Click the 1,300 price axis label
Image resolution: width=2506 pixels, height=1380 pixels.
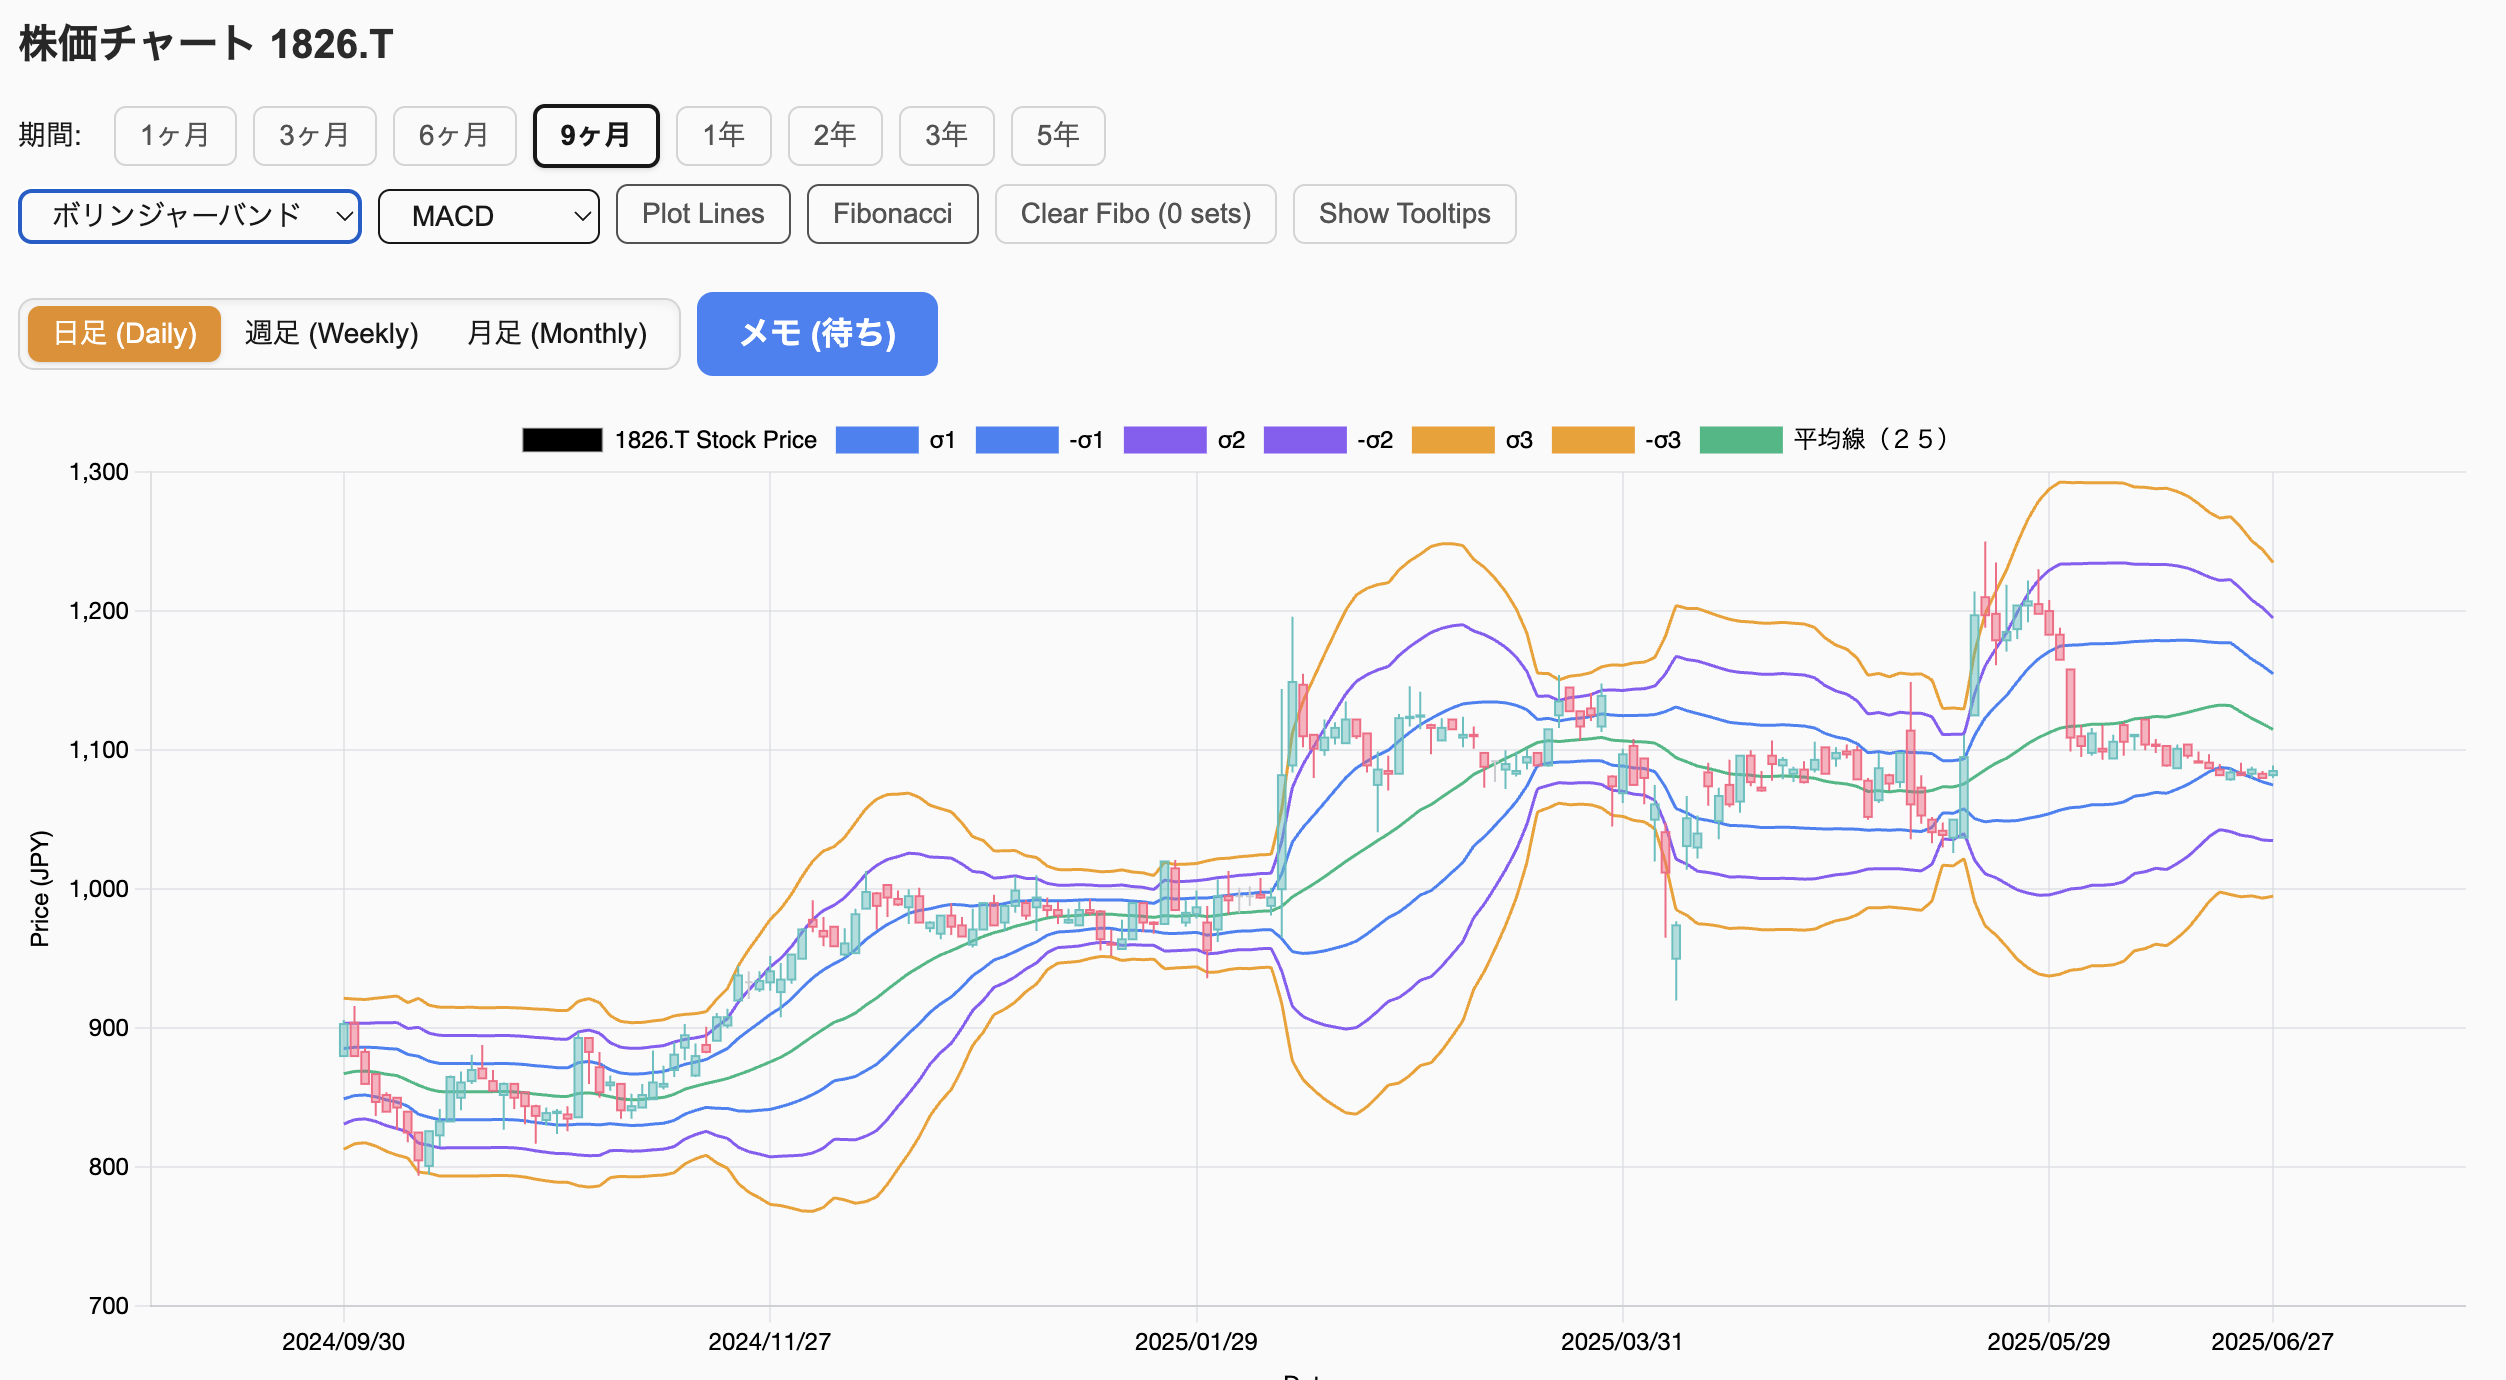[99, 472]
